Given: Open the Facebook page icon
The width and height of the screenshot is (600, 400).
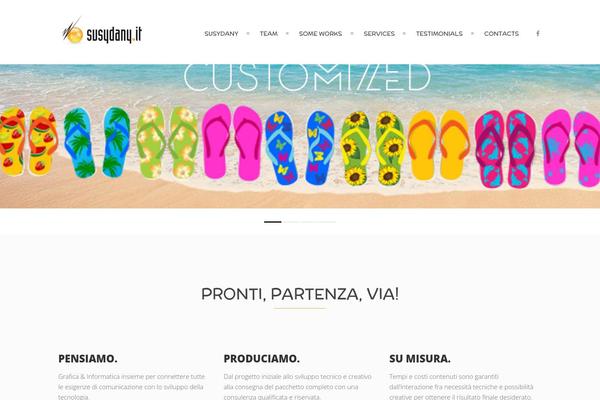Looking at the screenshot, I should 538,34.
